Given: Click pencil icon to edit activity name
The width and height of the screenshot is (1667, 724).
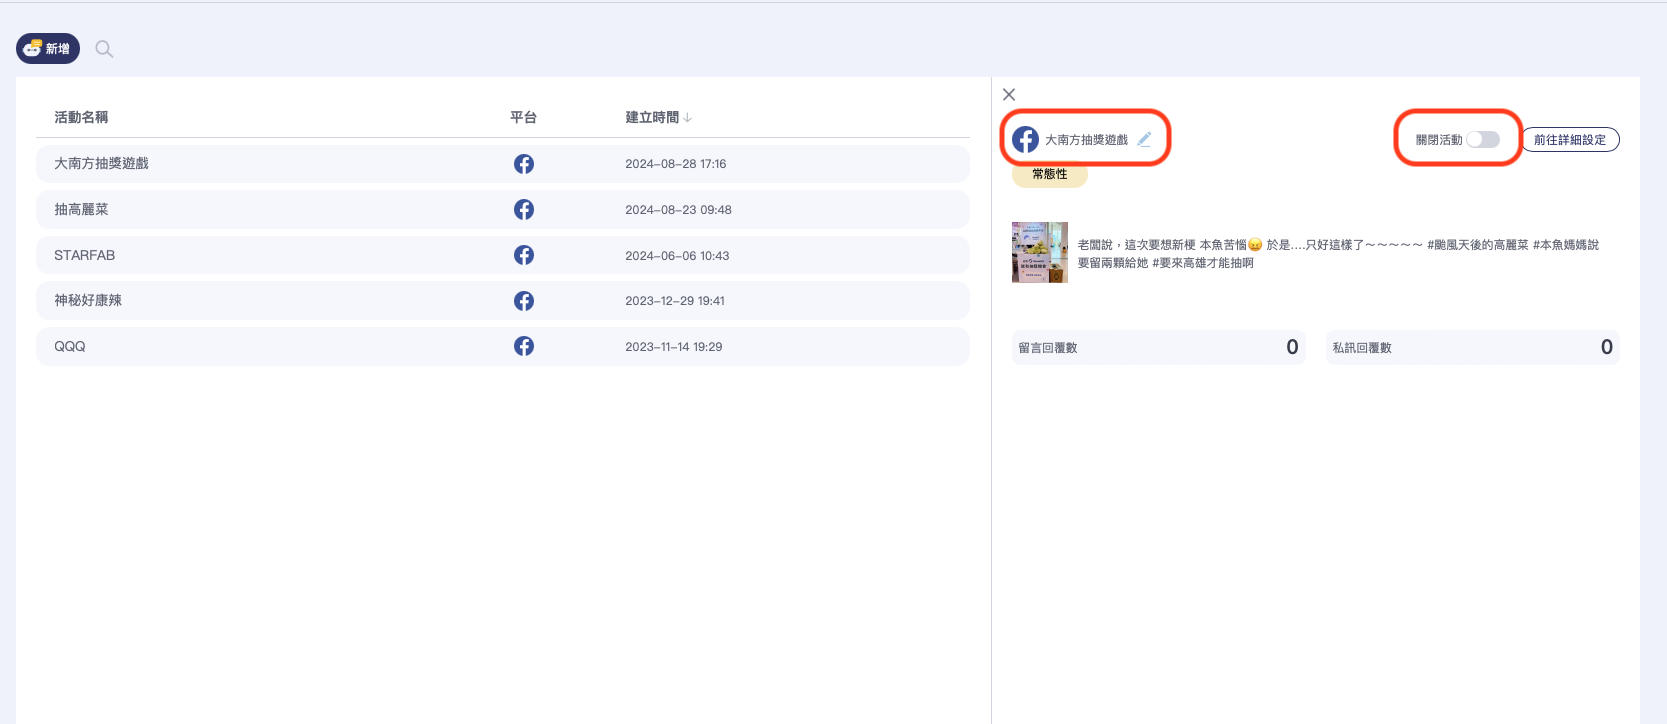Looking at the screenshot, I should click(1144, 140).
